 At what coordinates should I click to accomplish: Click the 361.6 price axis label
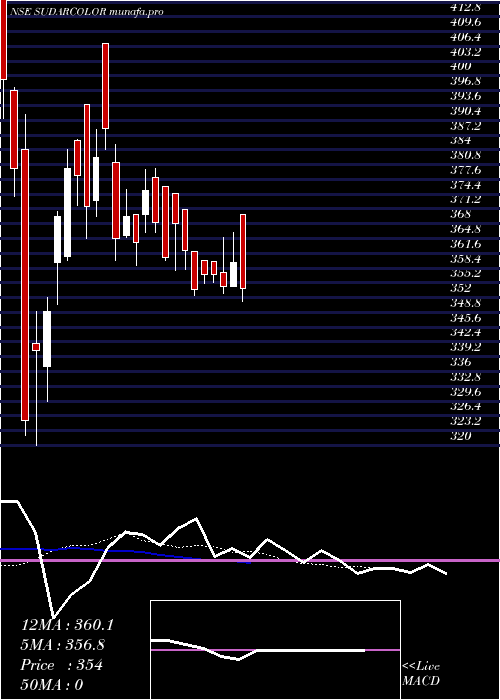pyautogui.click(x=465, y=244)
